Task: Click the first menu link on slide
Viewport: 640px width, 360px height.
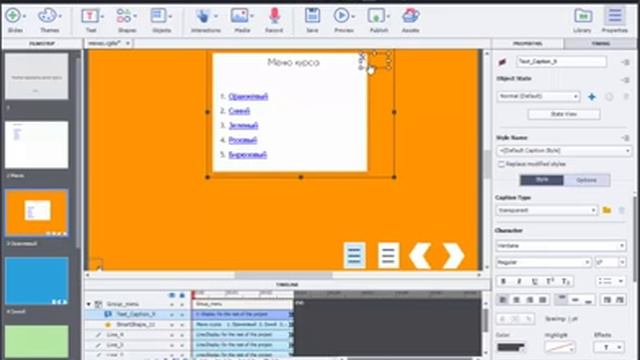Action: (248, 97)
